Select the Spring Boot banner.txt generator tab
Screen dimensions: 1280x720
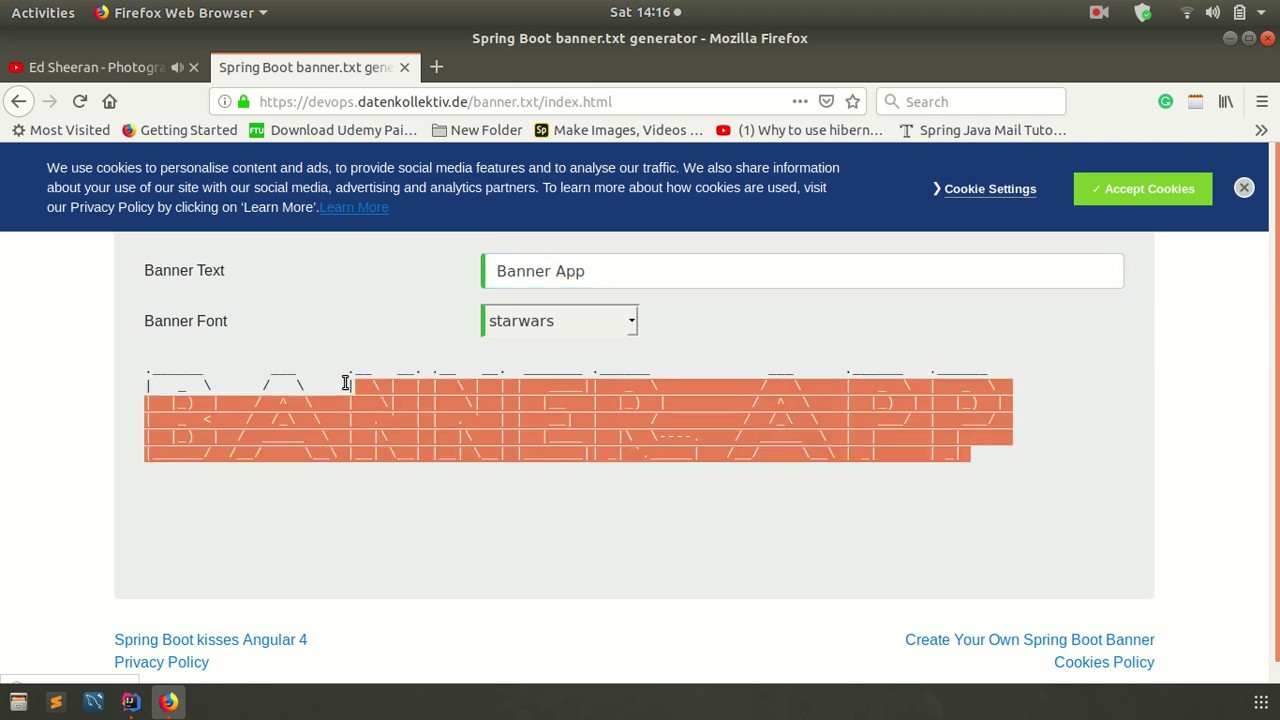(x=305, y=67)
